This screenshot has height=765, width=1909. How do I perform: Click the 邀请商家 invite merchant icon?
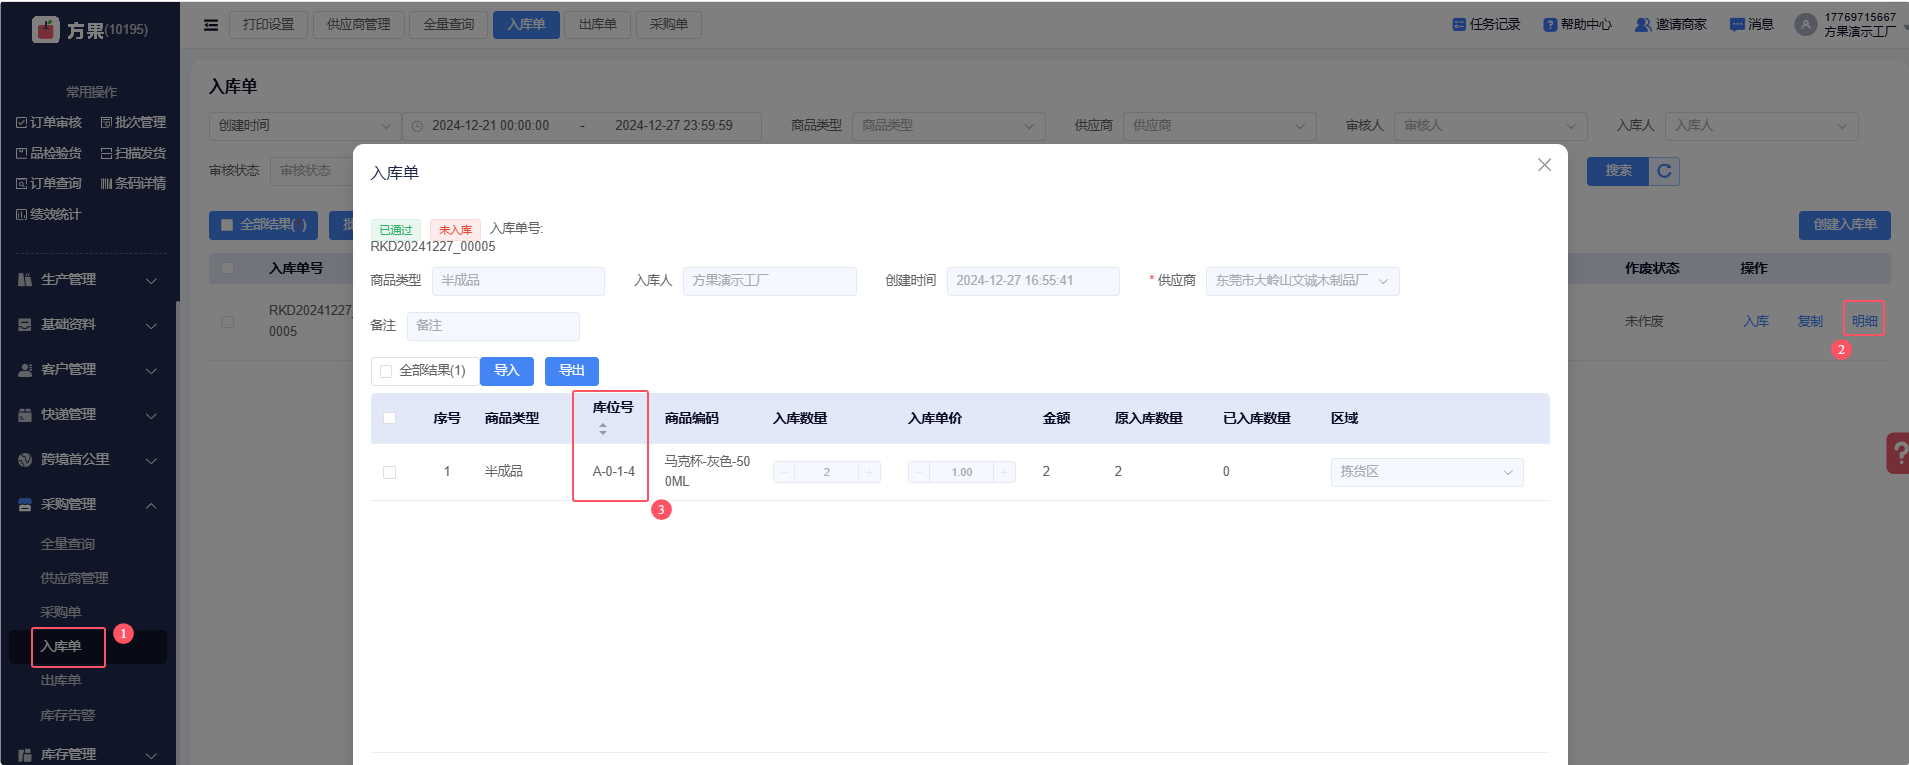pos(1642,25)
